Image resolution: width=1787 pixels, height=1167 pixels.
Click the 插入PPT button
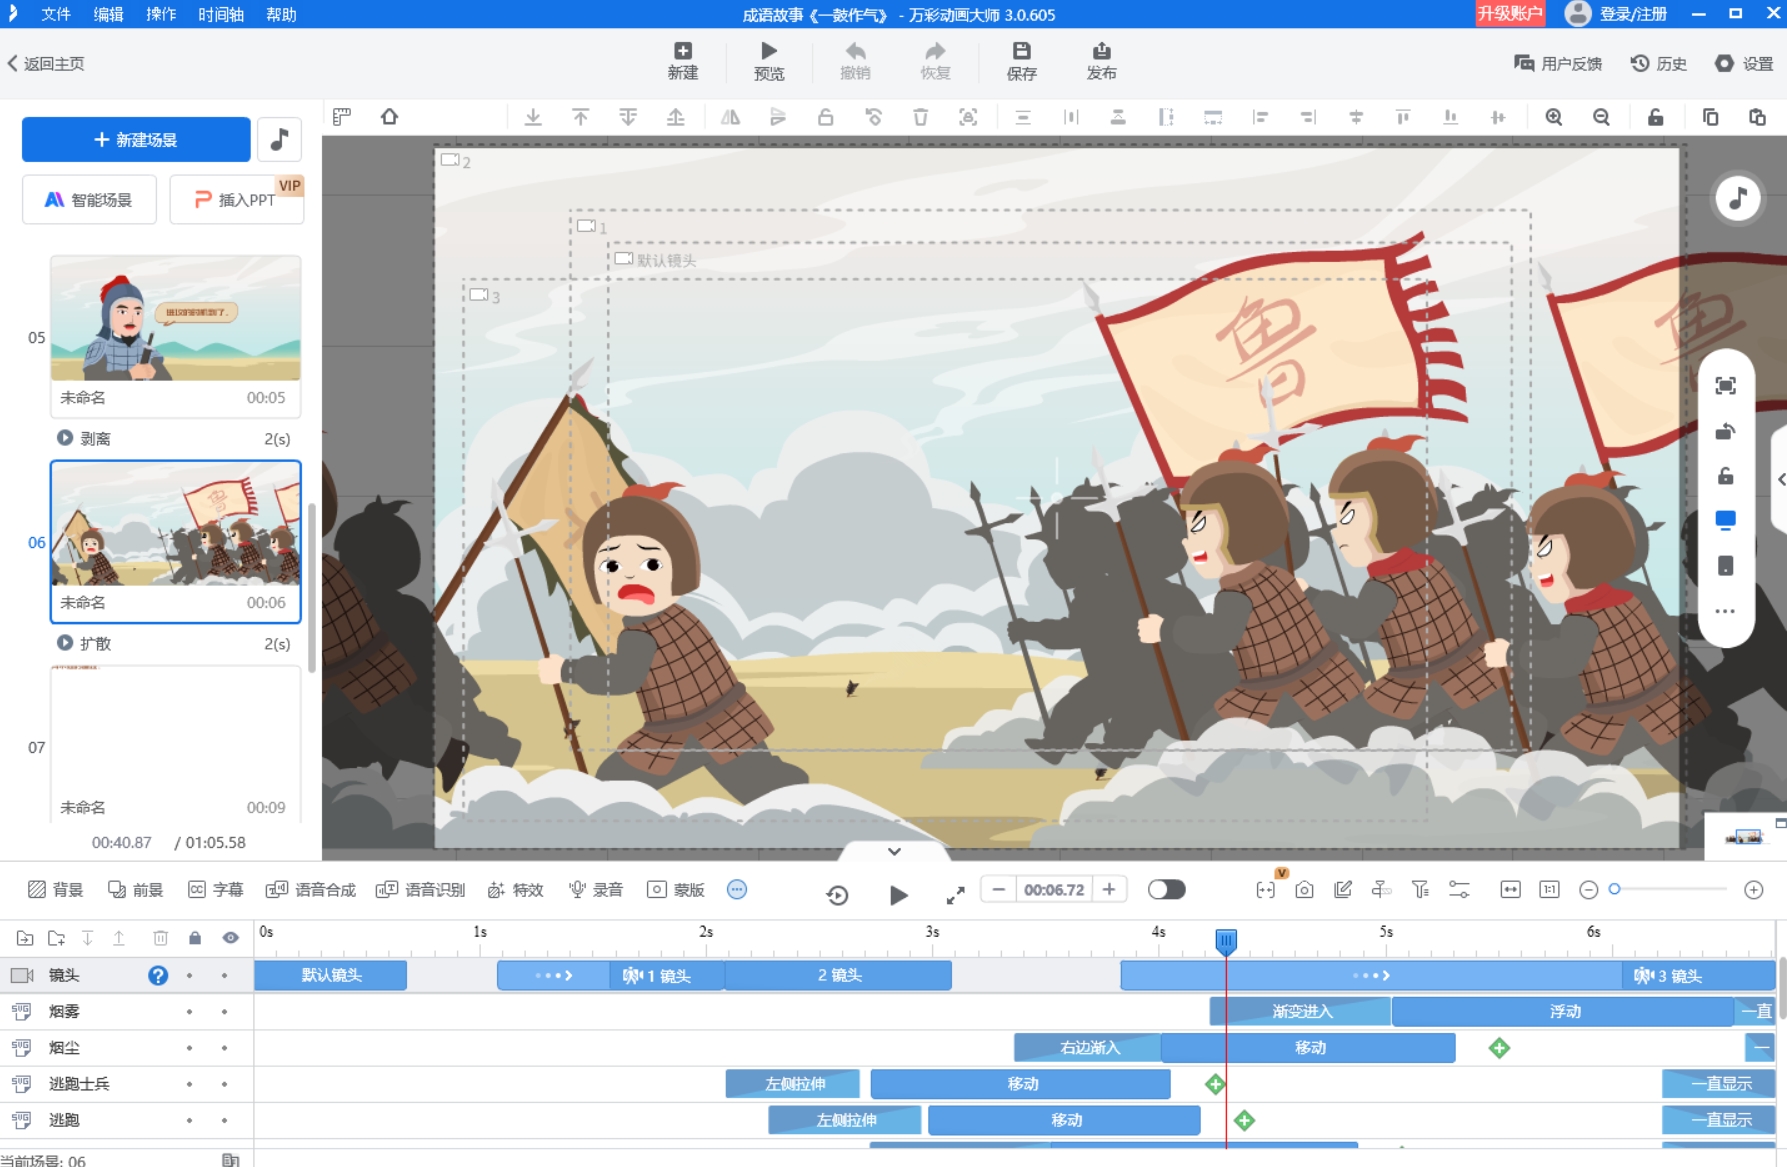pyautogui.click(x=236, y=199)
